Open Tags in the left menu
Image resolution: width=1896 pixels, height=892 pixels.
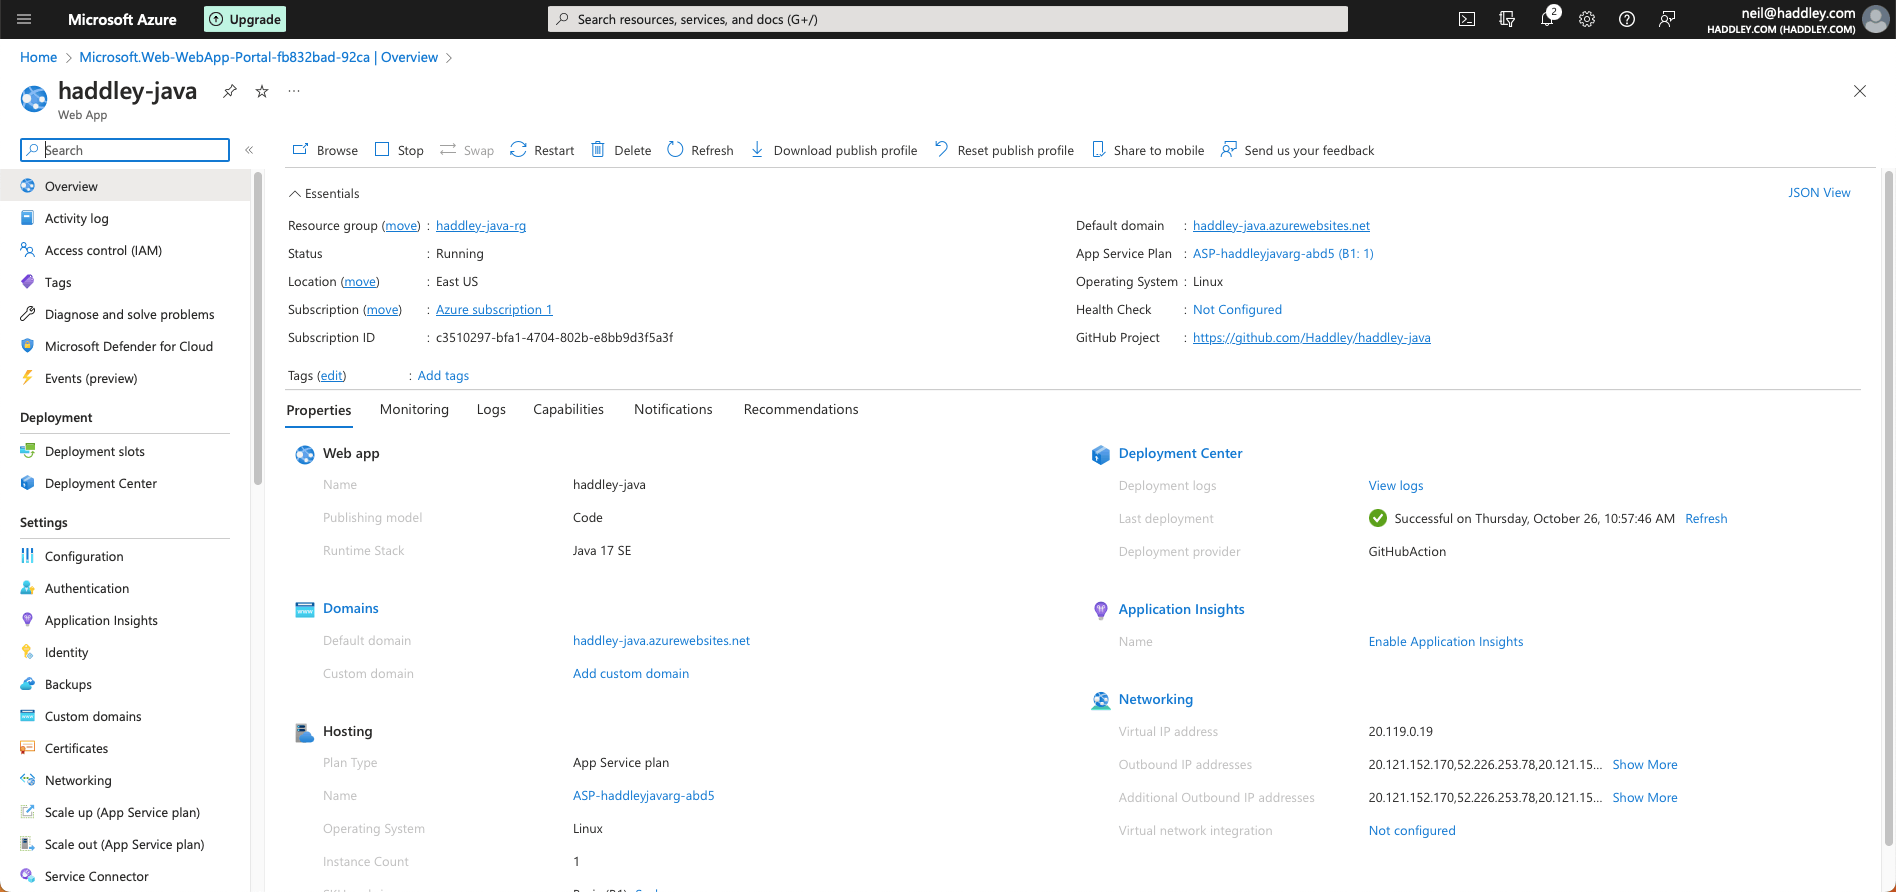coord(58,282)
